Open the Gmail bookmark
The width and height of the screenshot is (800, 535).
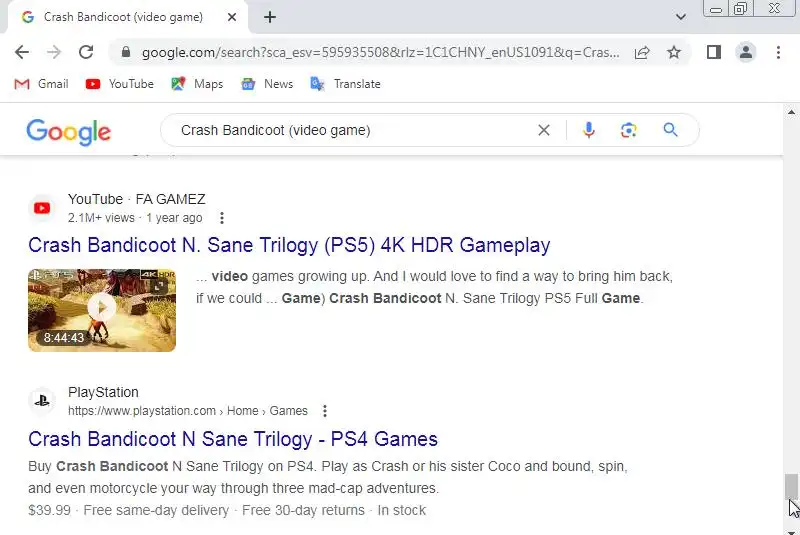pos(41,84)
